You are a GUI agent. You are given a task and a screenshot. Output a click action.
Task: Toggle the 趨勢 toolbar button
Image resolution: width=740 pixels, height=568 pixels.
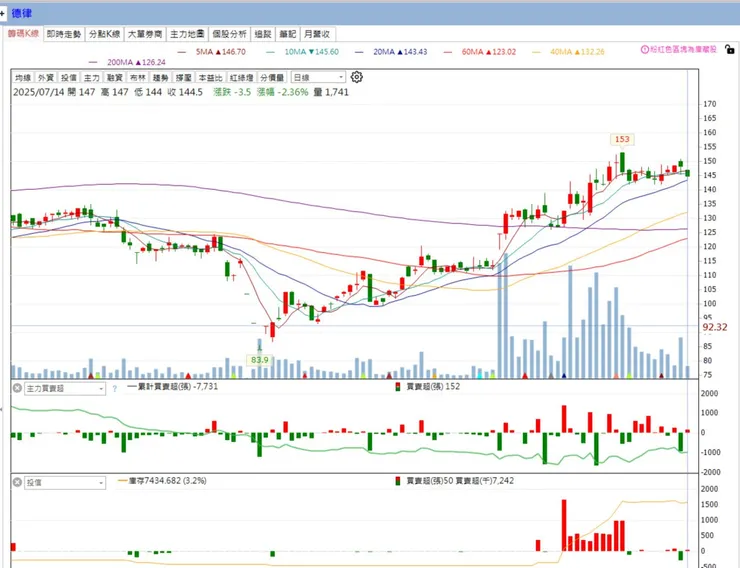pos(160,77)
